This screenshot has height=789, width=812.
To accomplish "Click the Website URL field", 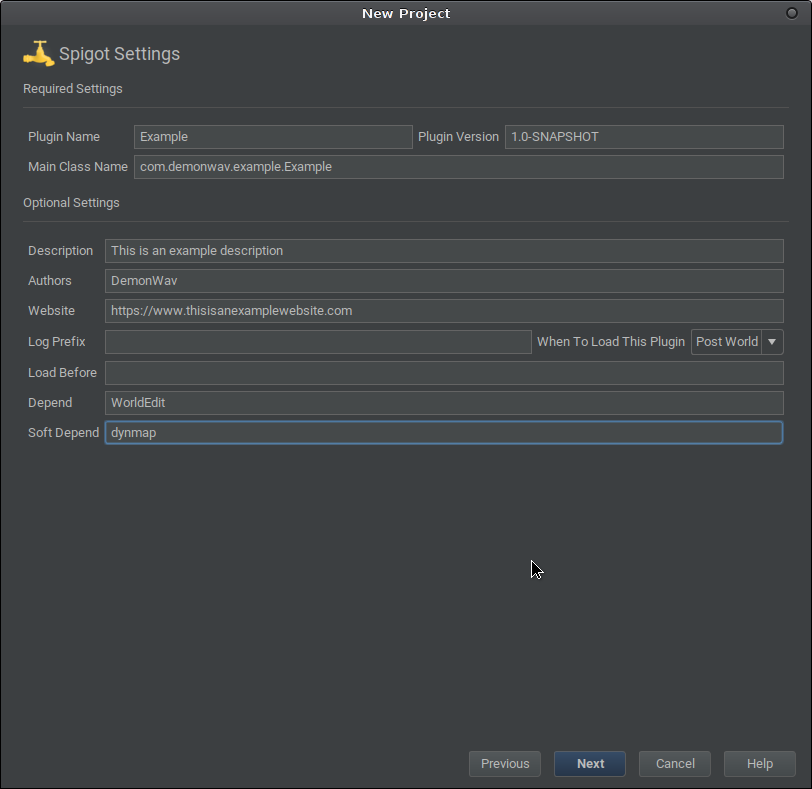I will pyautogui.click(x=444, y=311).
